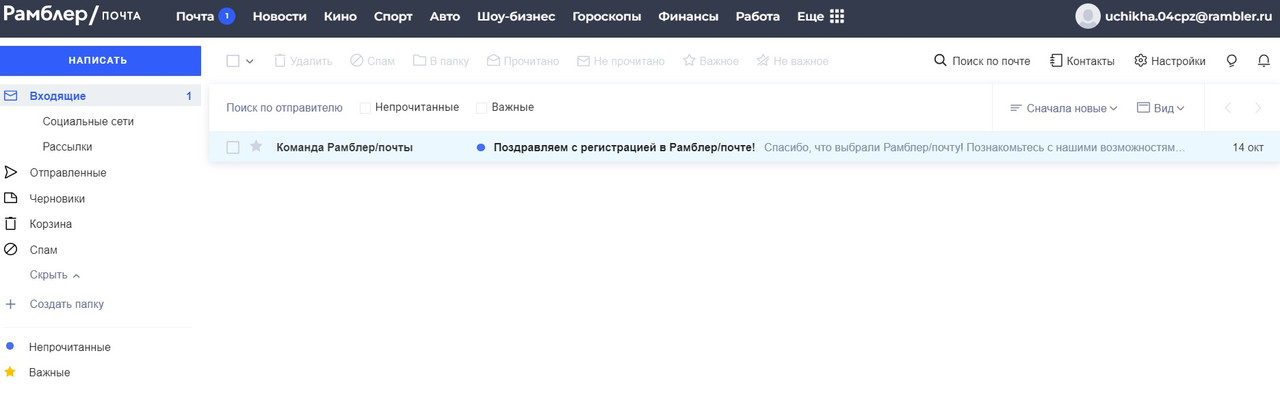This screenshot has height=403, width=1280.
Task: Open the Еще menu in the top bar
Action: click(810, 17)
